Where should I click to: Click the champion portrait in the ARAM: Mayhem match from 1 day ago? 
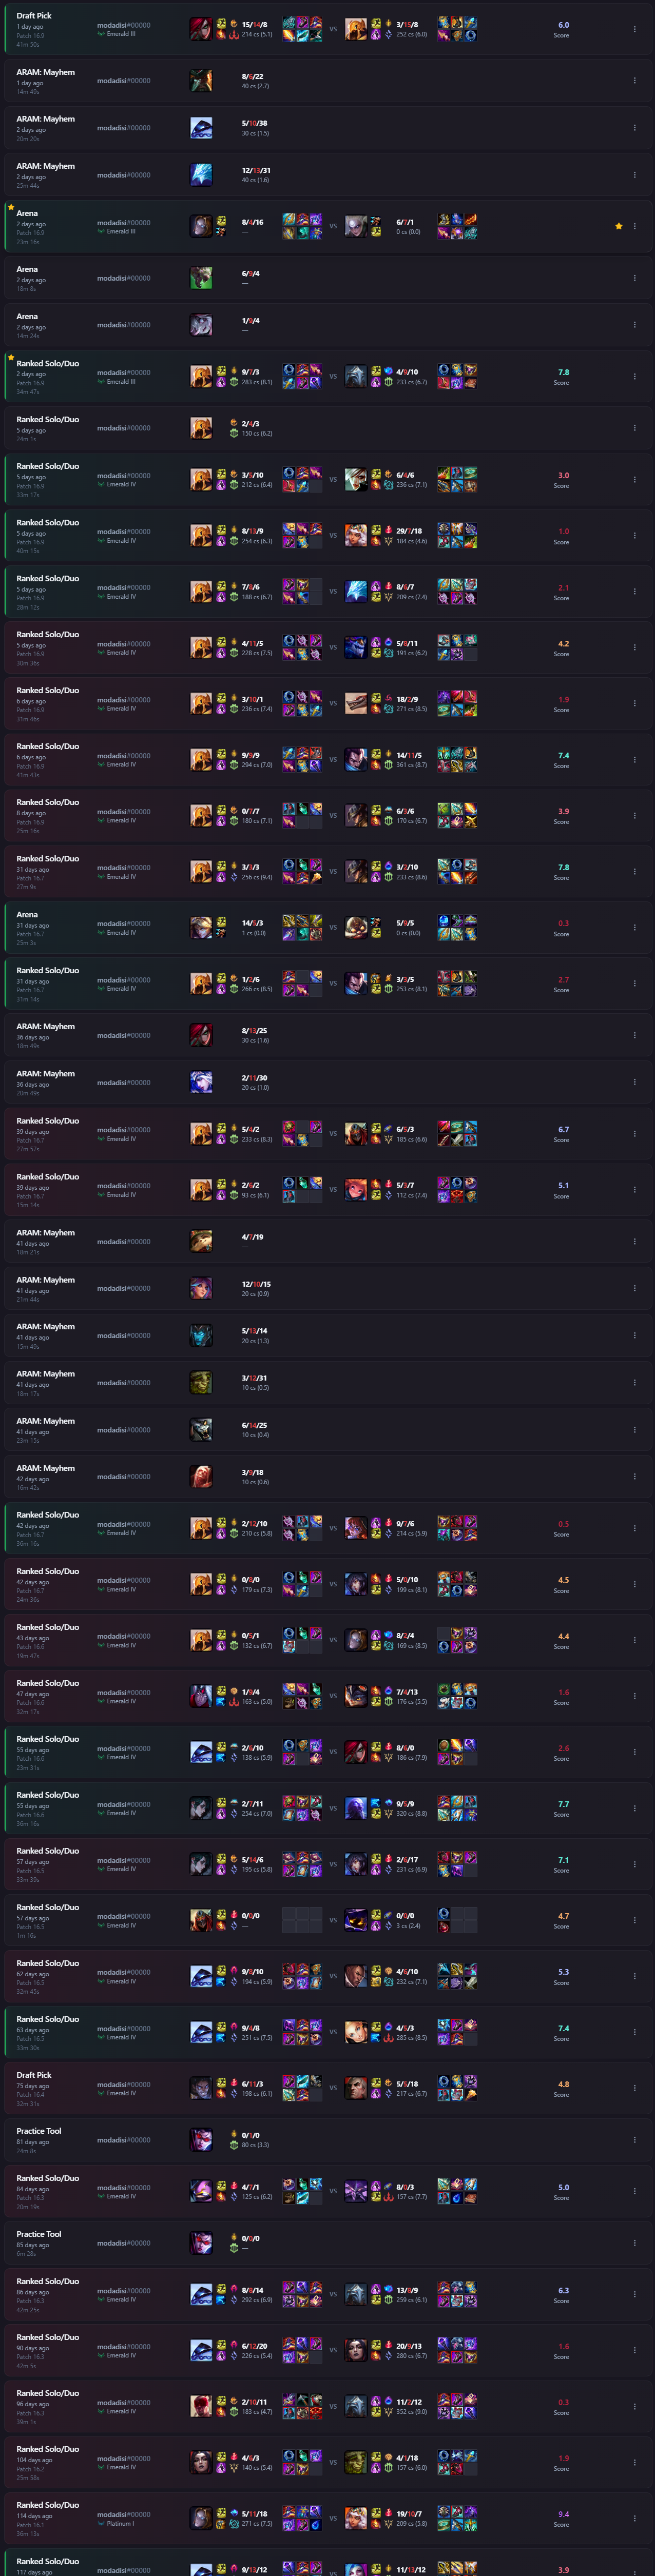coord(201,80)
